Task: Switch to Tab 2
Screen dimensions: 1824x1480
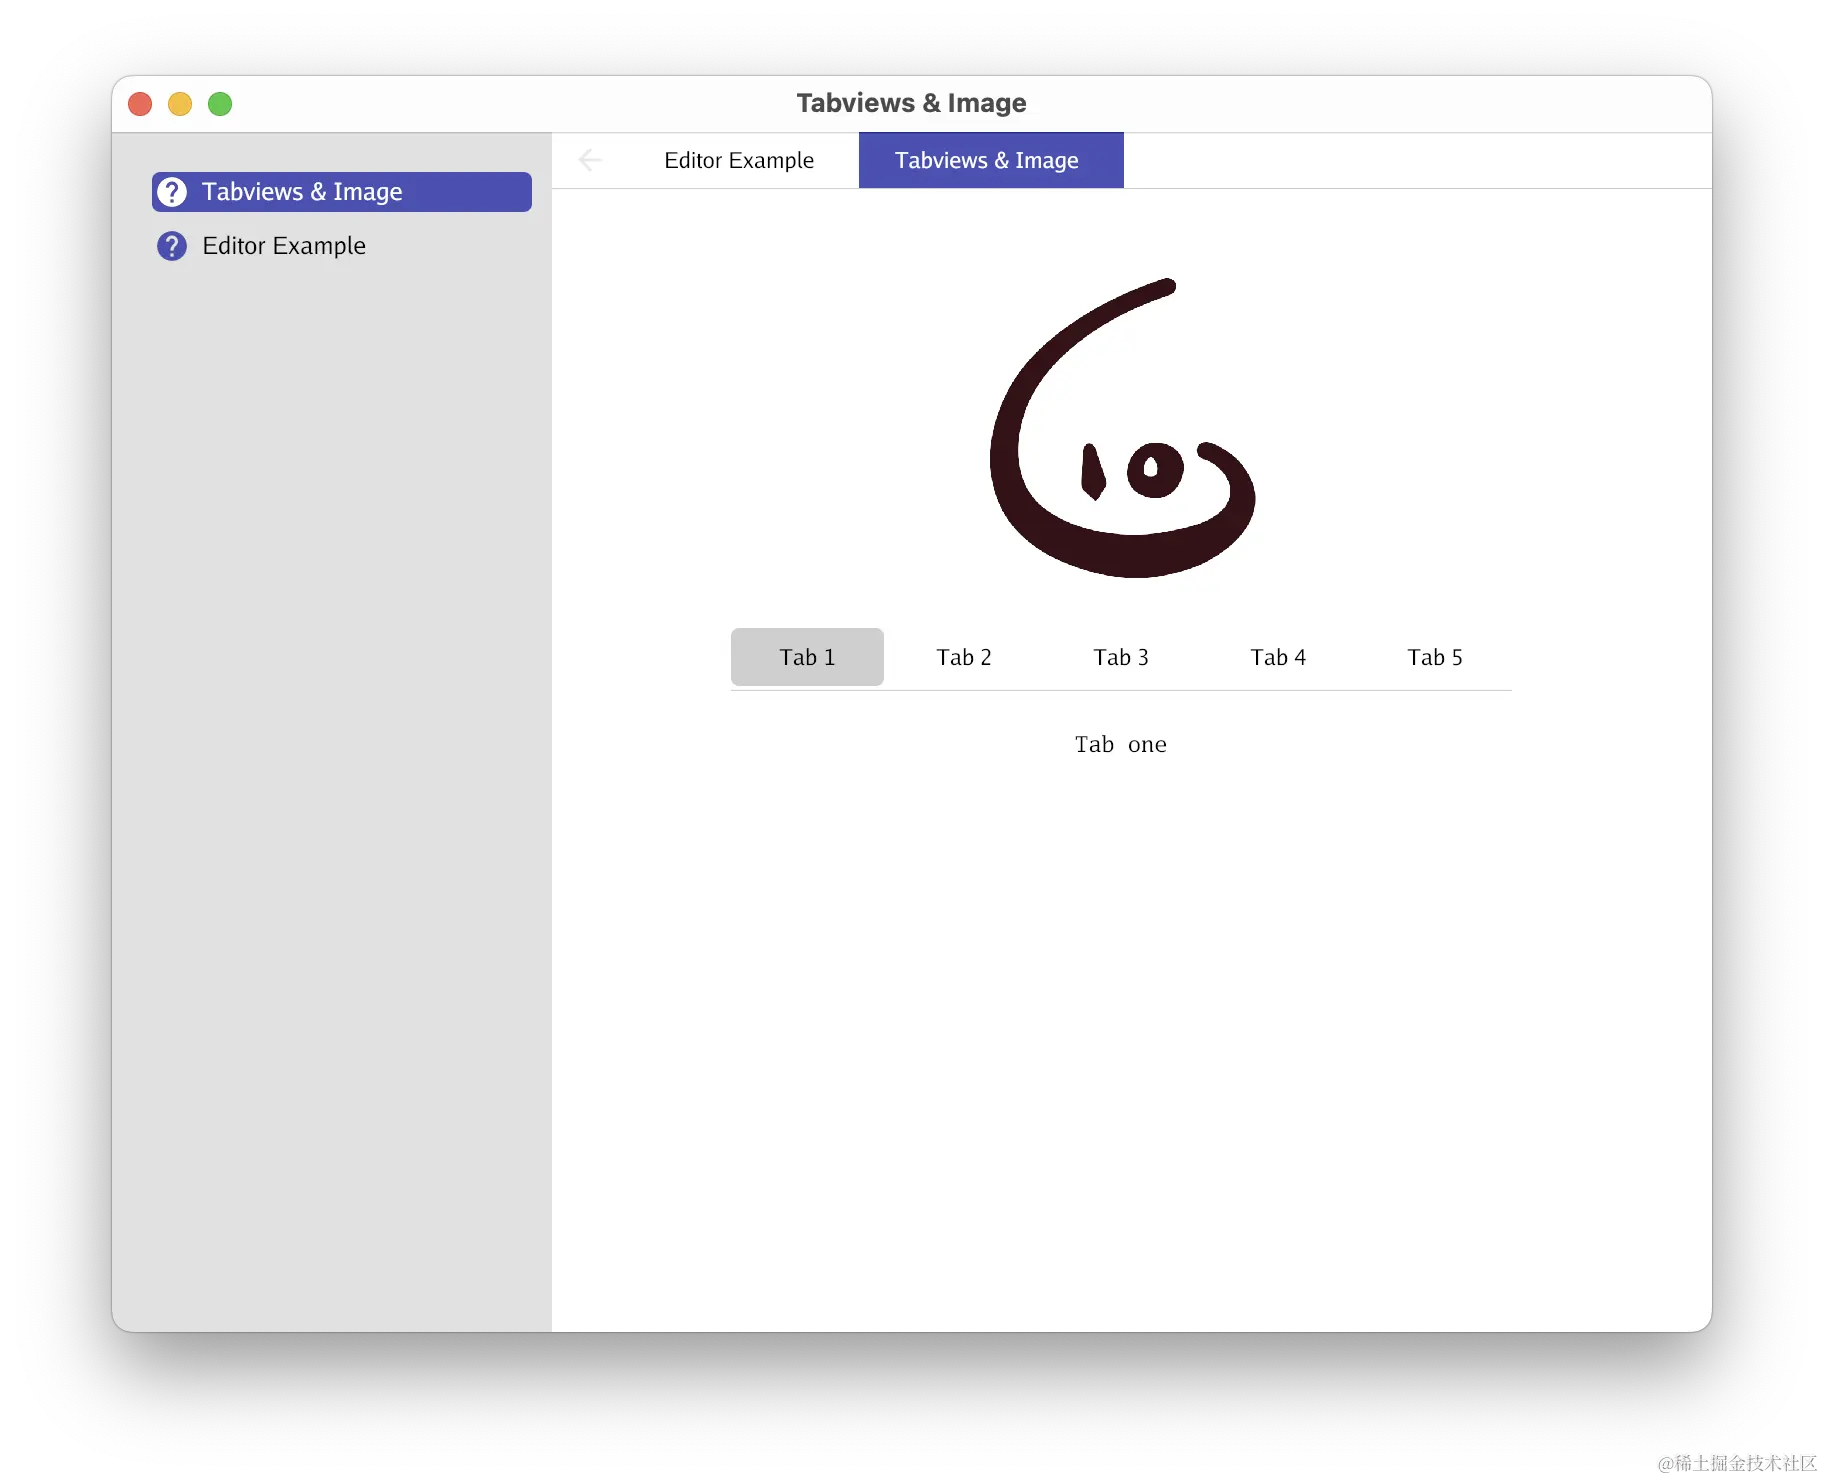Action: coord(964,657)
